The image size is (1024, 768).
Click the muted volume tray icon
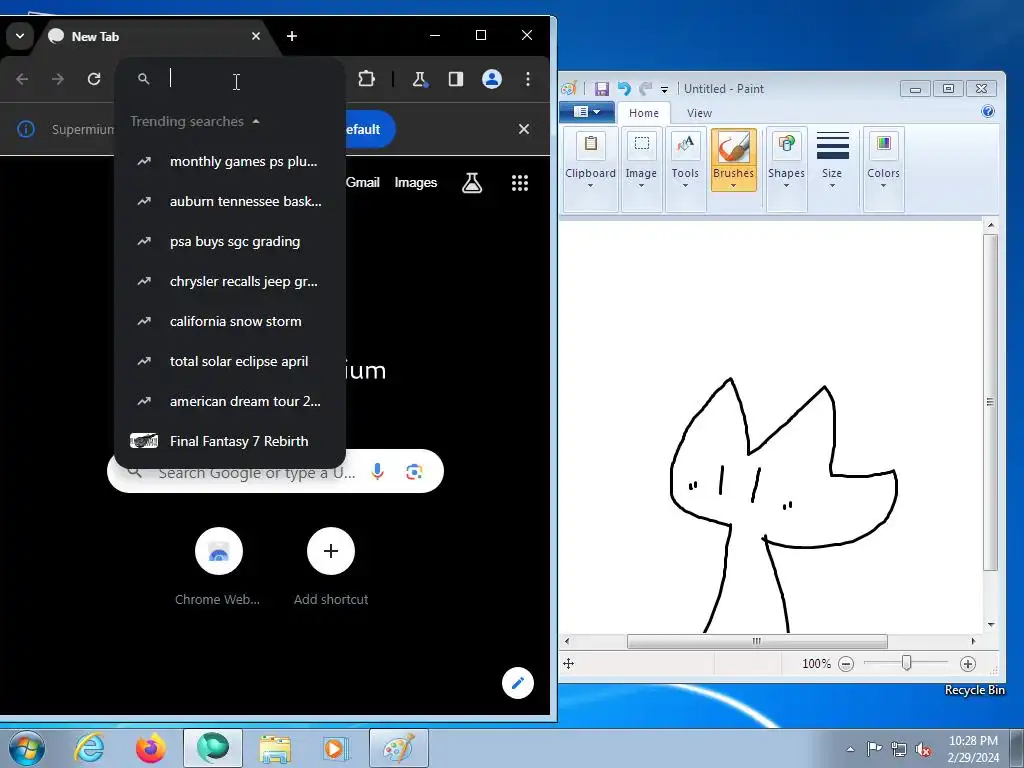(923, 749)
